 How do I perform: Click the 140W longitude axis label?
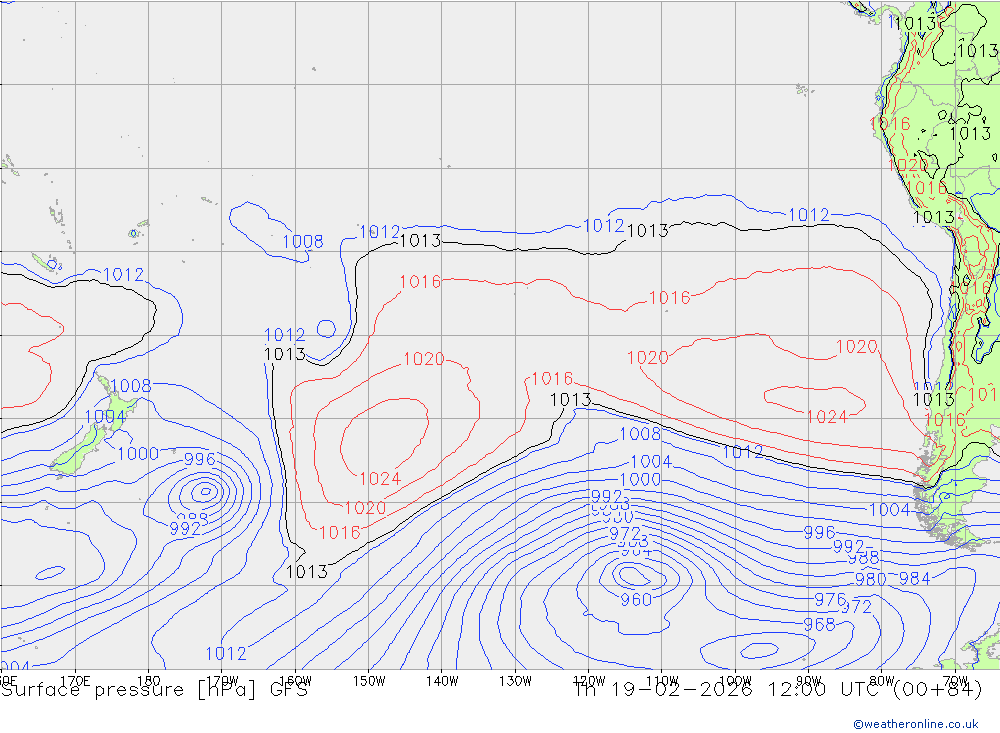441,680
